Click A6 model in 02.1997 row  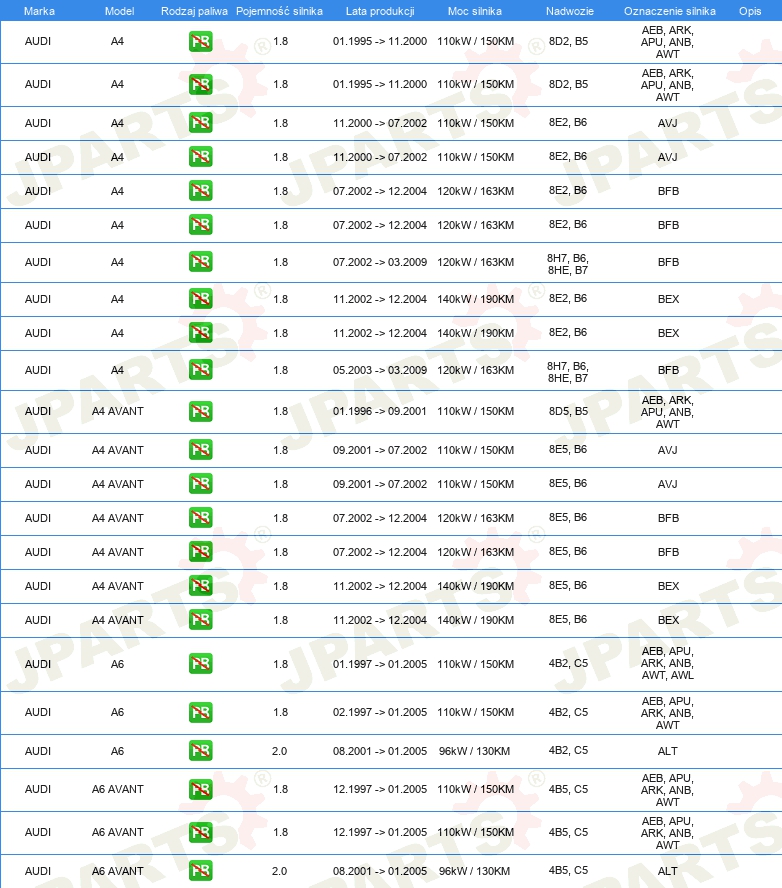[117, 712]
